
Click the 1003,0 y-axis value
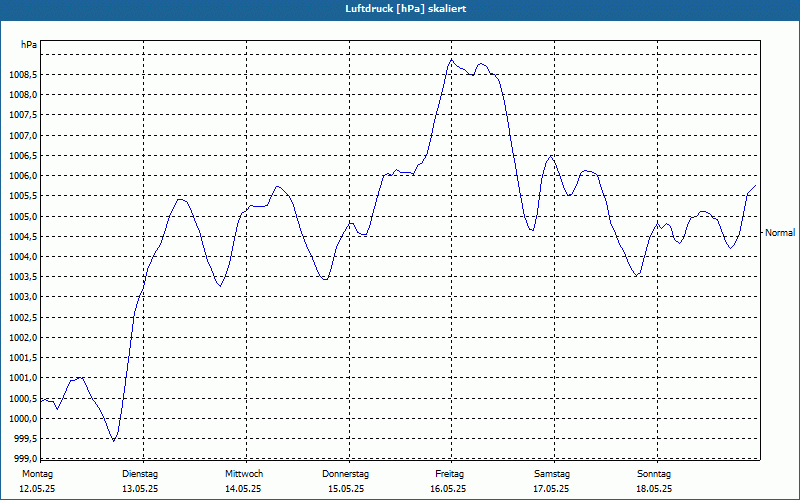23,297
